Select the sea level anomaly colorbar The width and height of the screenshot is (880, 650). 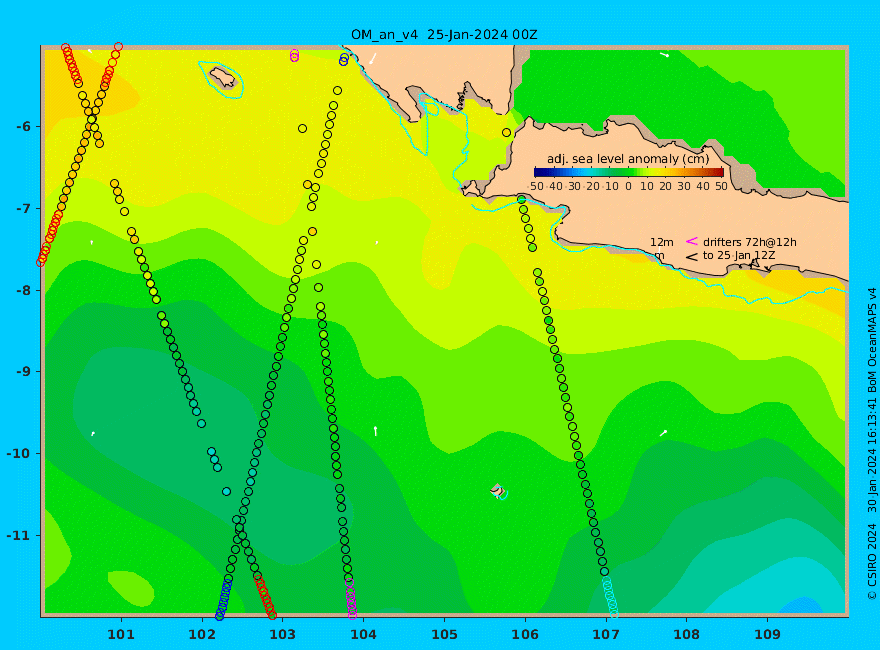click(629, 172)
